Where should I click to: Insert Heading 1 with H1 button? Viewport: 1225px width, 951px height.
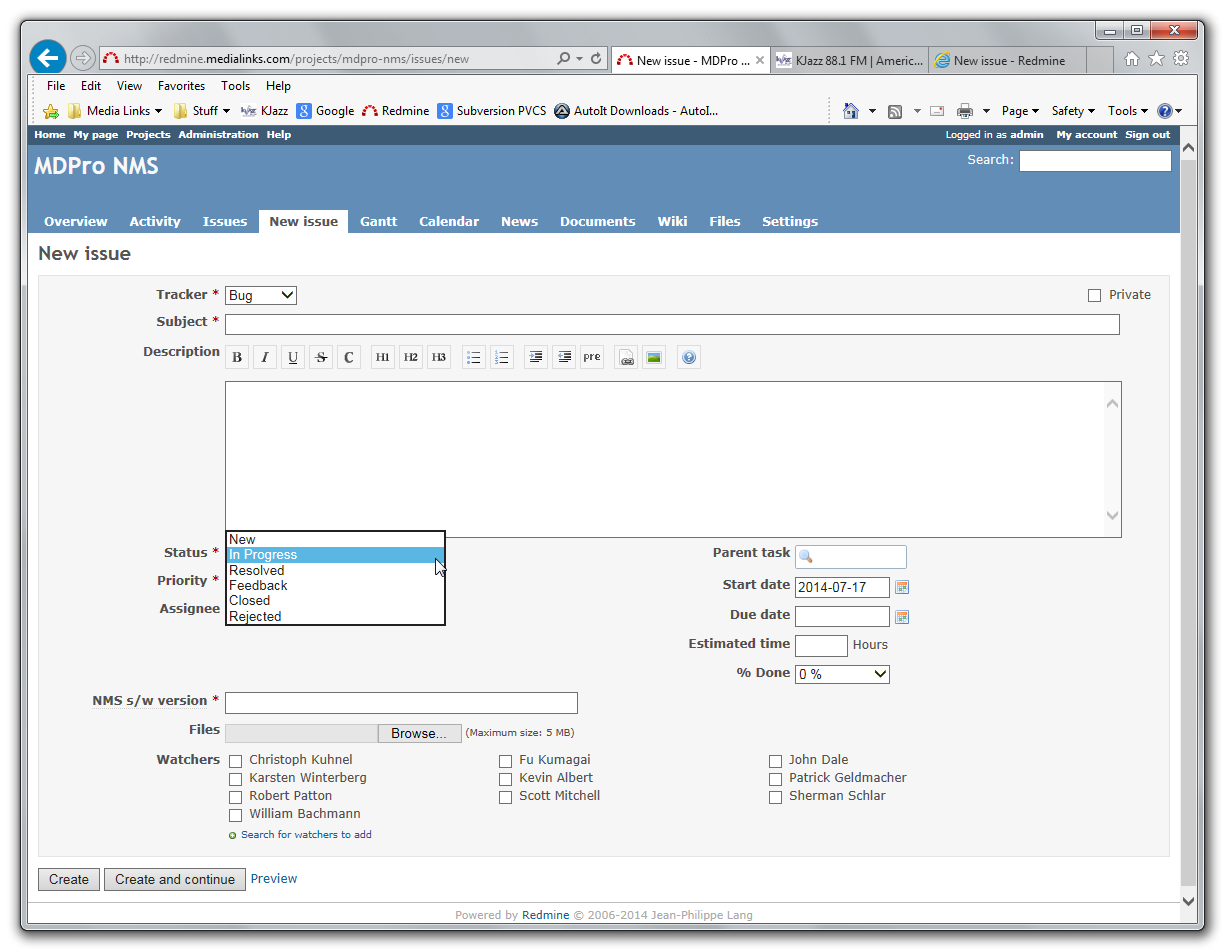(383, 357)
